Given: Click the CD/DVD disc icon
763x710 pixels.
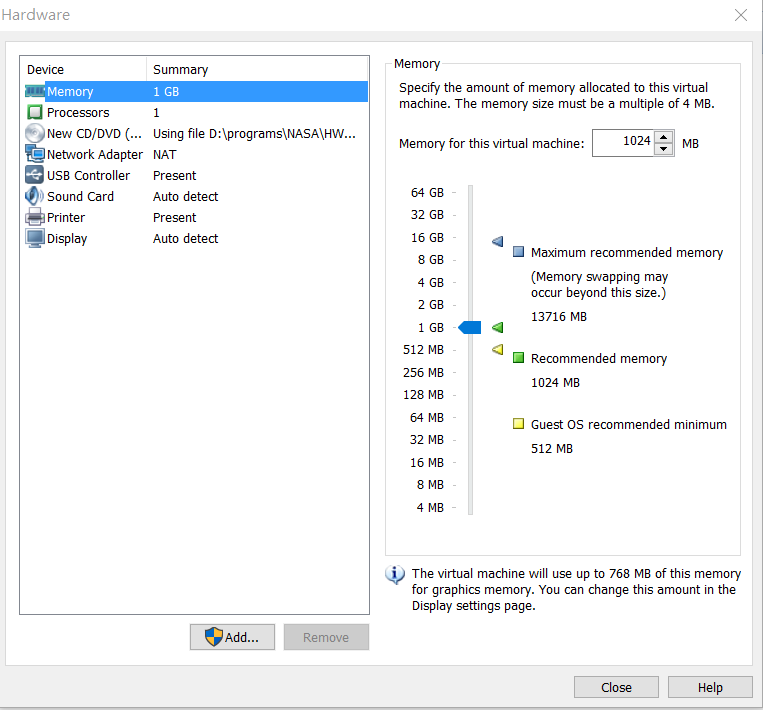Looking at the screenshot, I should [35, 133].
